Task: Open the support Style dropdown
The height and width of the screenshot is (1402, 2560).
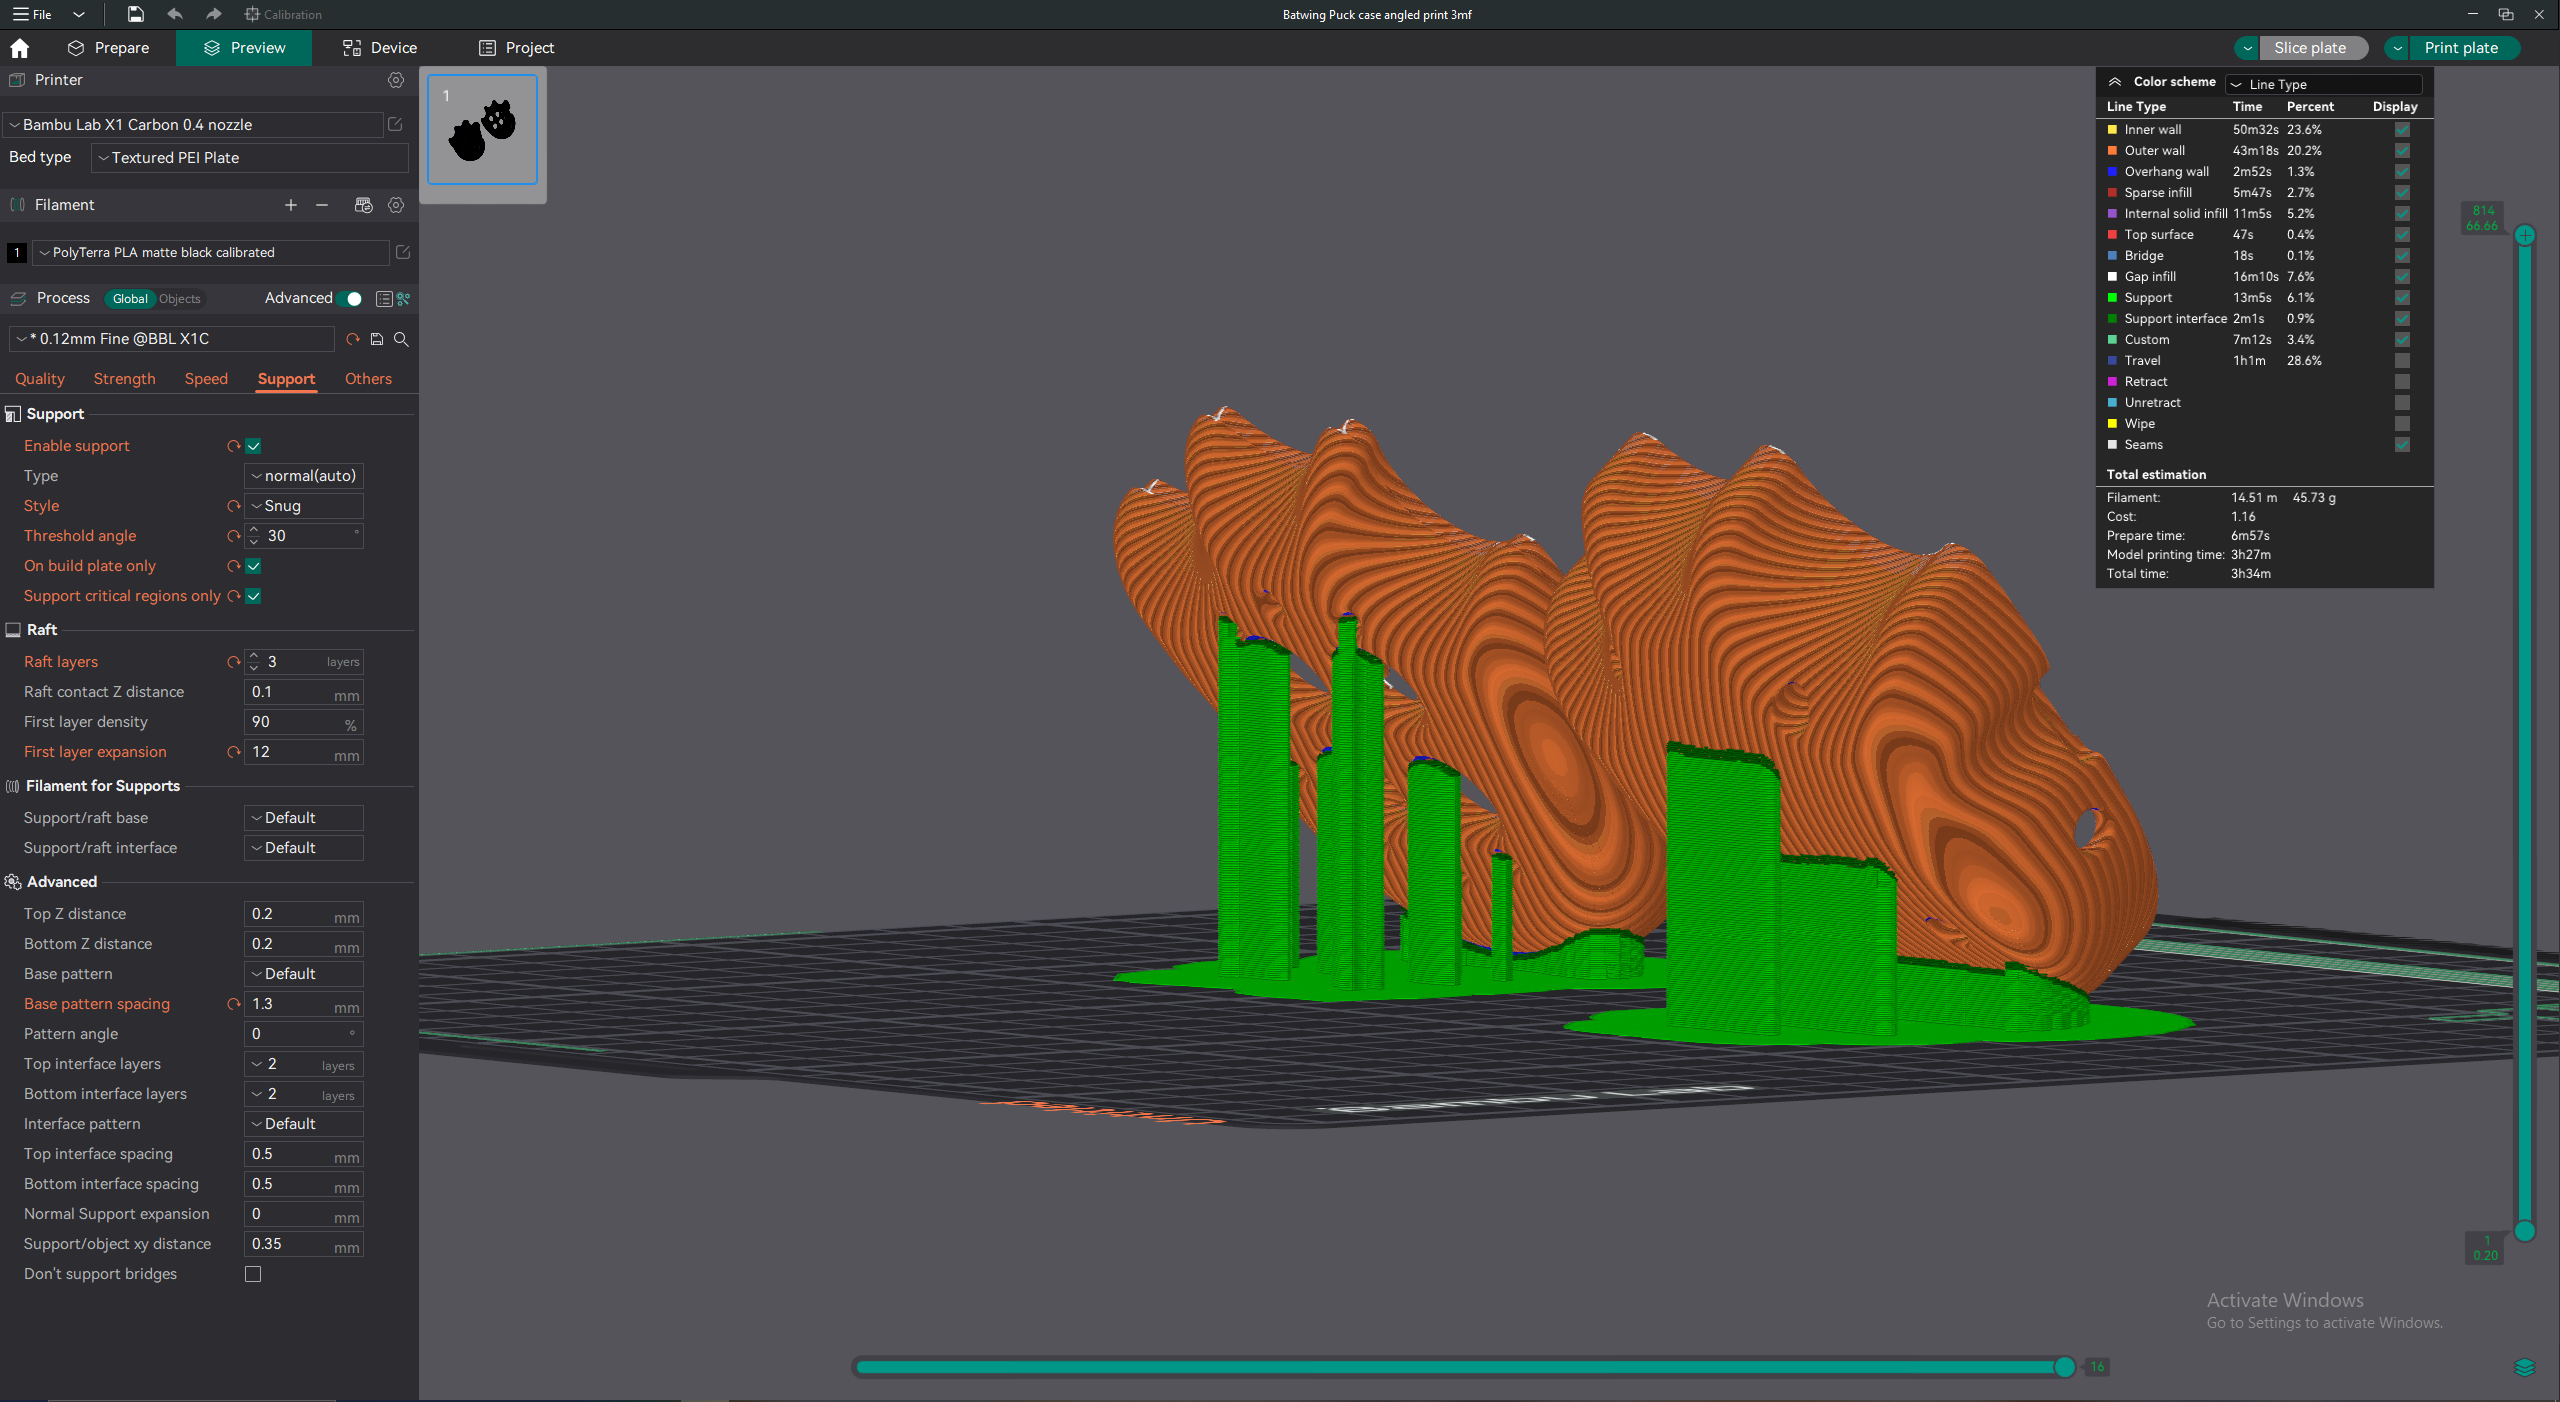Action: [304, 506]
